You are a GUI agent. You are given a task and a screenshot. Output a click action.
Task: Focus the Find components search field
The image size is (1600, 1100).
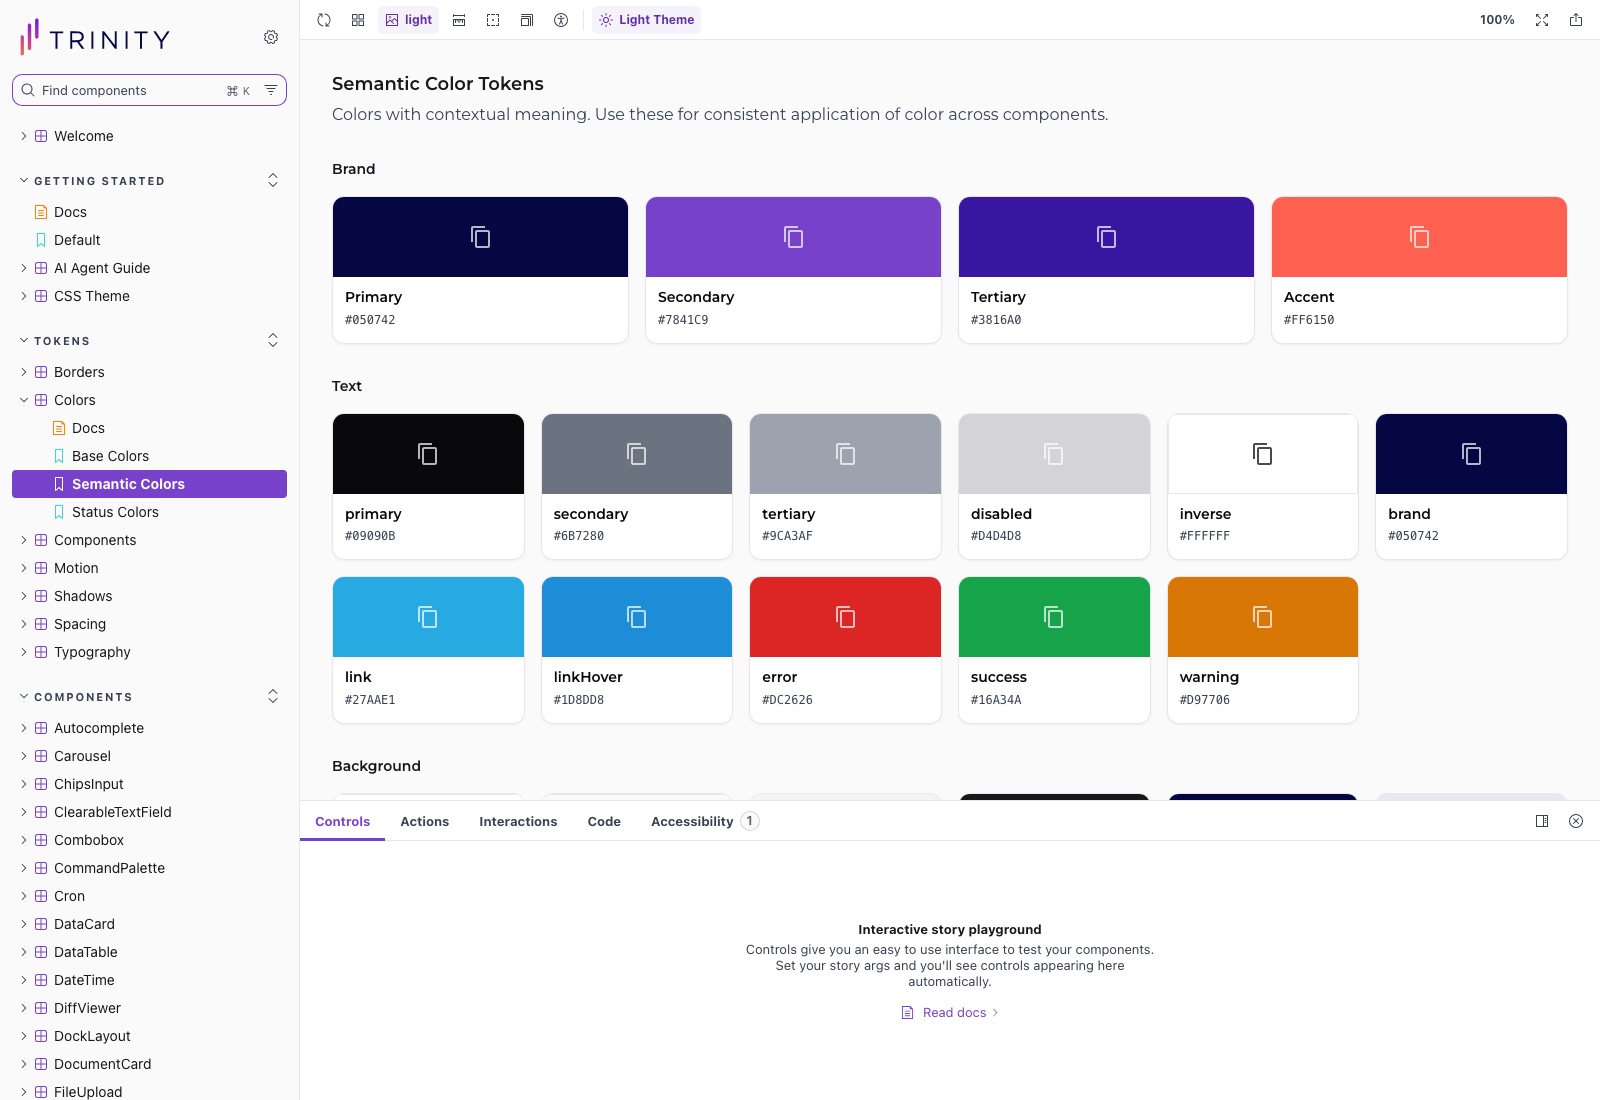tap(150, 90)
